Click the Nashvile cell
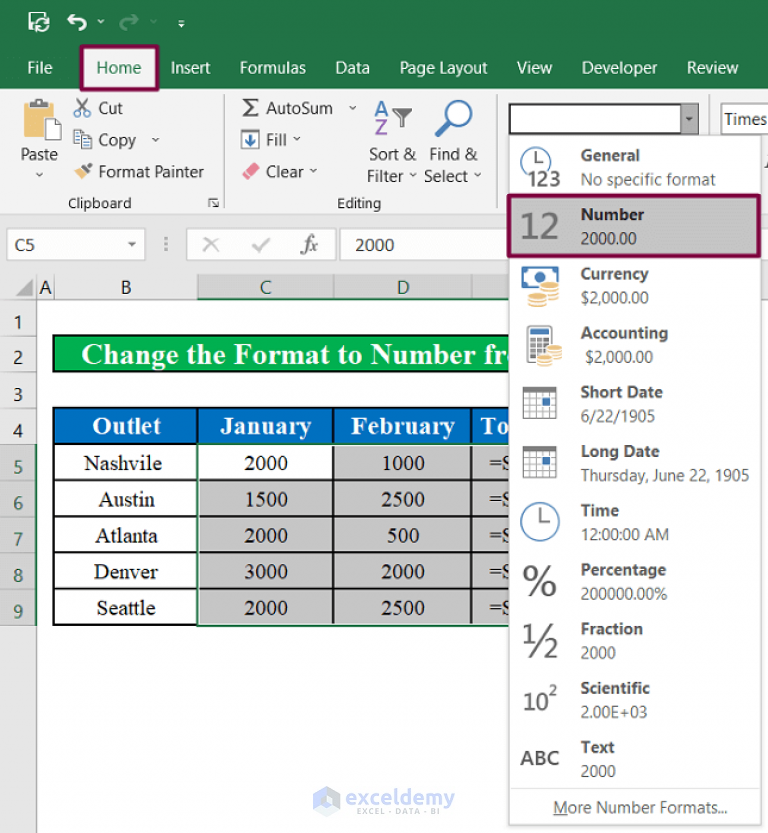Image resolution: width=768 pixels, height=833 pixels. click(126, 463)
